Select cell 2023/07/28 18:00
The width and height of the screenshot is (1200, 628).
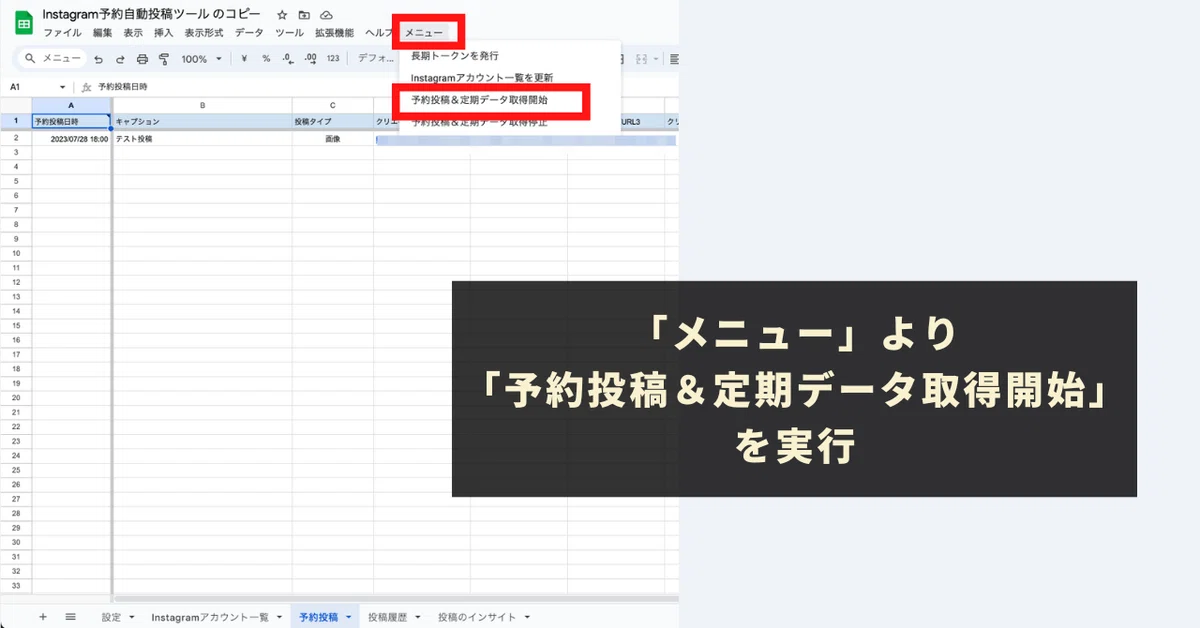tap(71, 139)
